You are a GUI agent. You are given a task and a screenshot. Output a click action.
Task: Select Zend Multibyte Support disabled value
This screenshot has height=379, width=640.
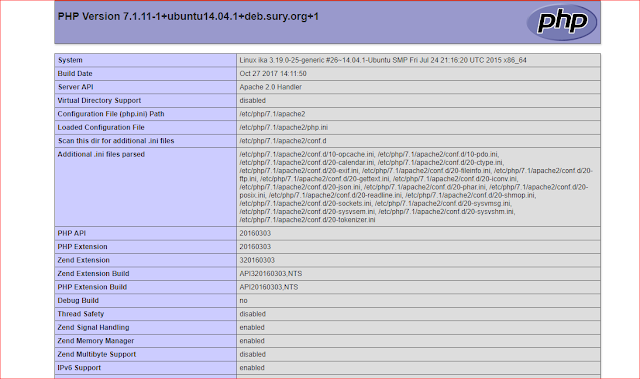[x=253, y=355]
